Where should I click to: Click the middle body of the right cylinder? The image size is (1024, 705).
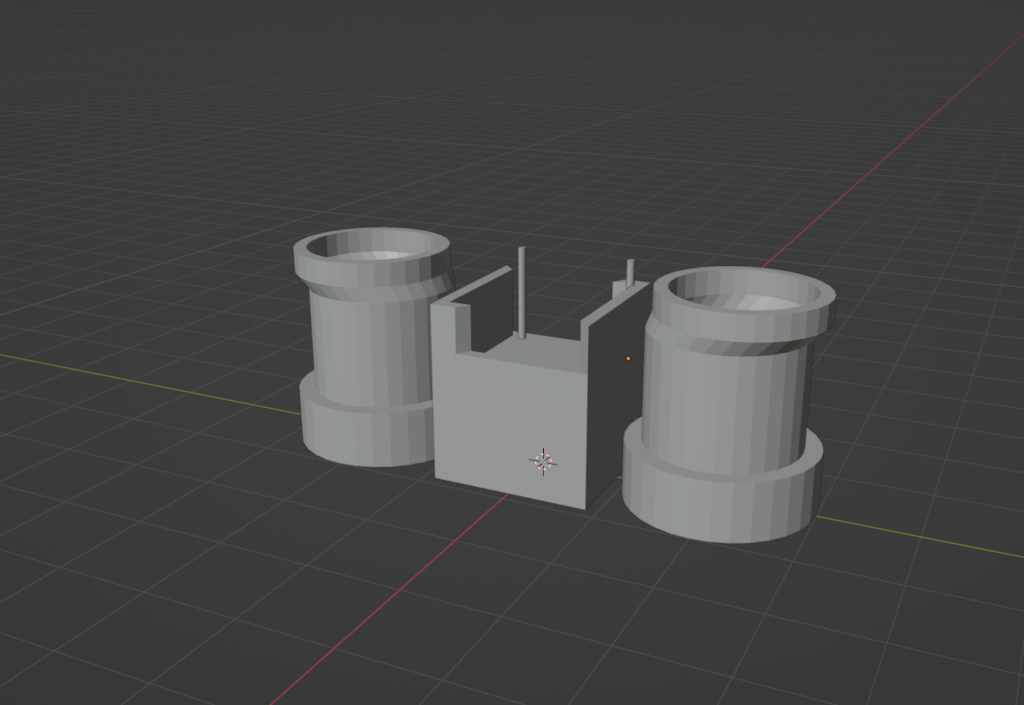(720, 400)
